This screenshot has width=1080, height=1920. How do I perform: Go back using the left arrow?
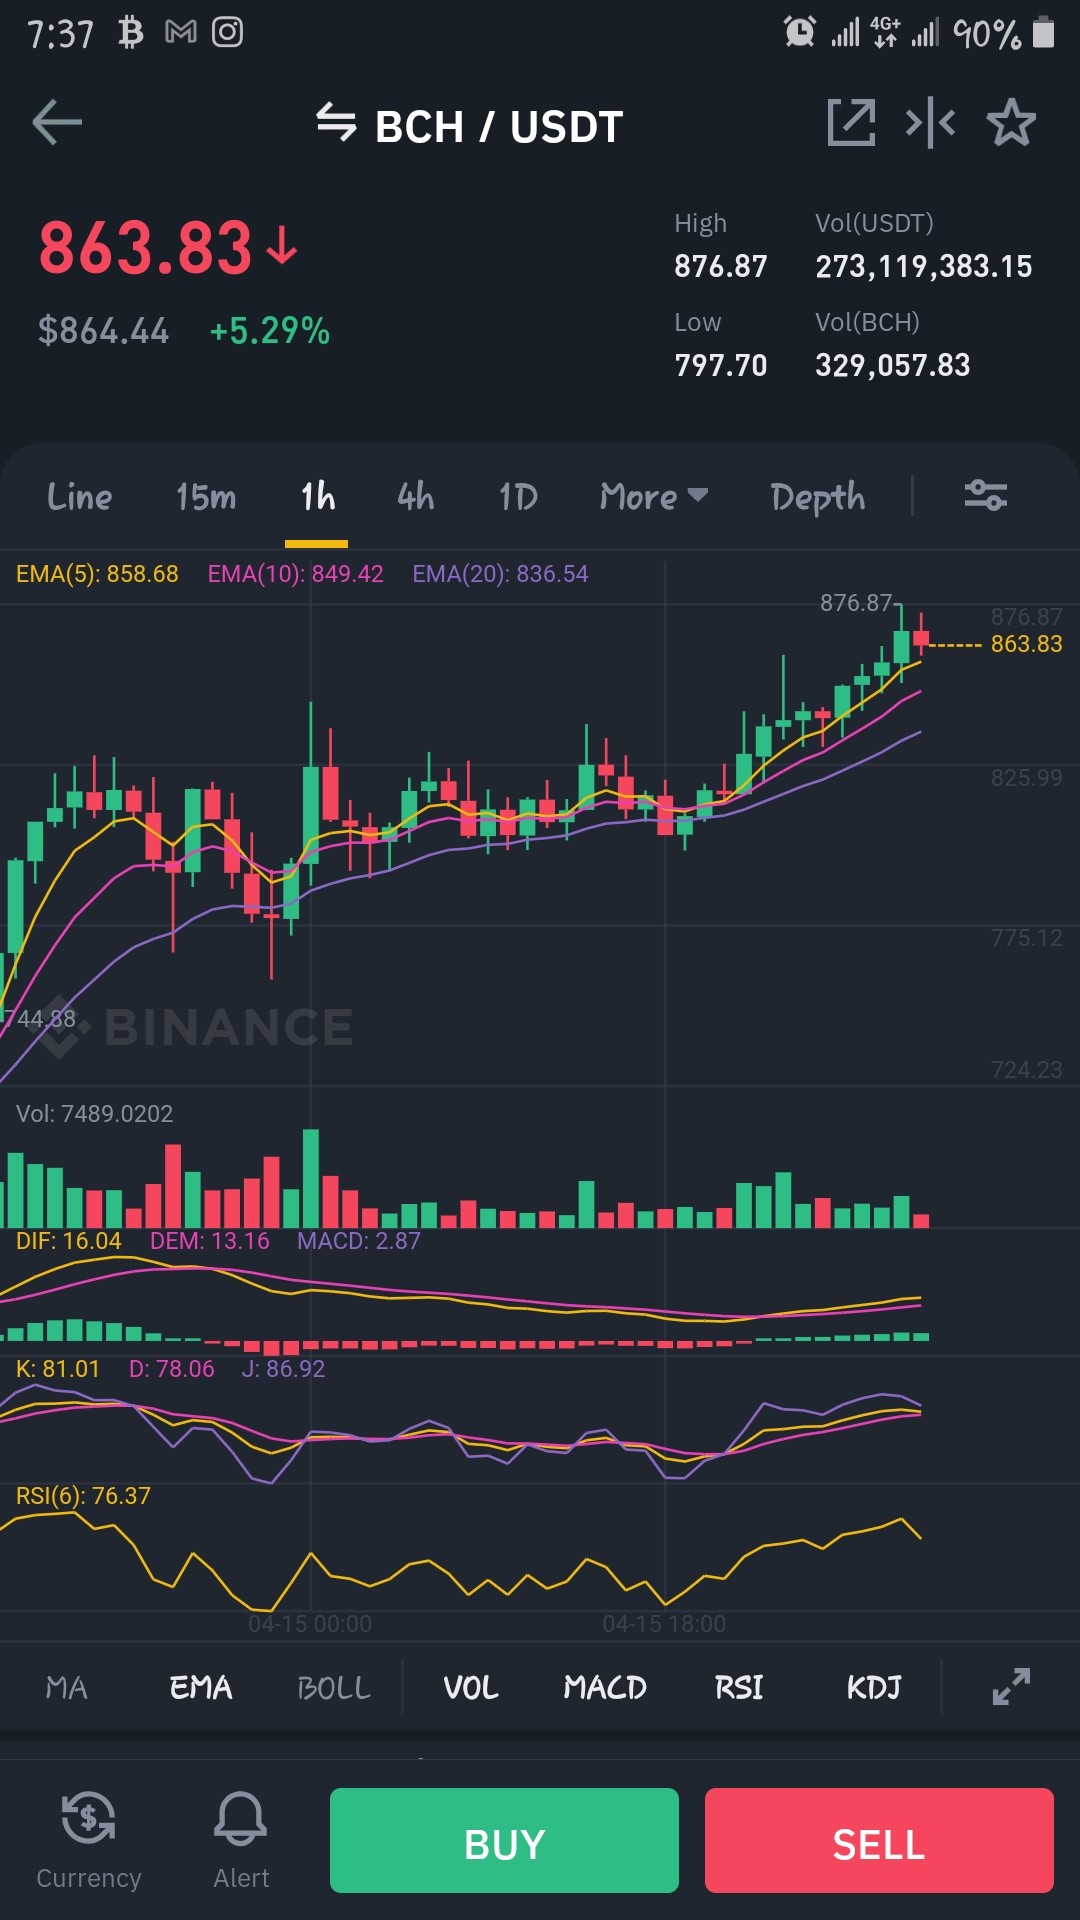click(x=57, y=124)
